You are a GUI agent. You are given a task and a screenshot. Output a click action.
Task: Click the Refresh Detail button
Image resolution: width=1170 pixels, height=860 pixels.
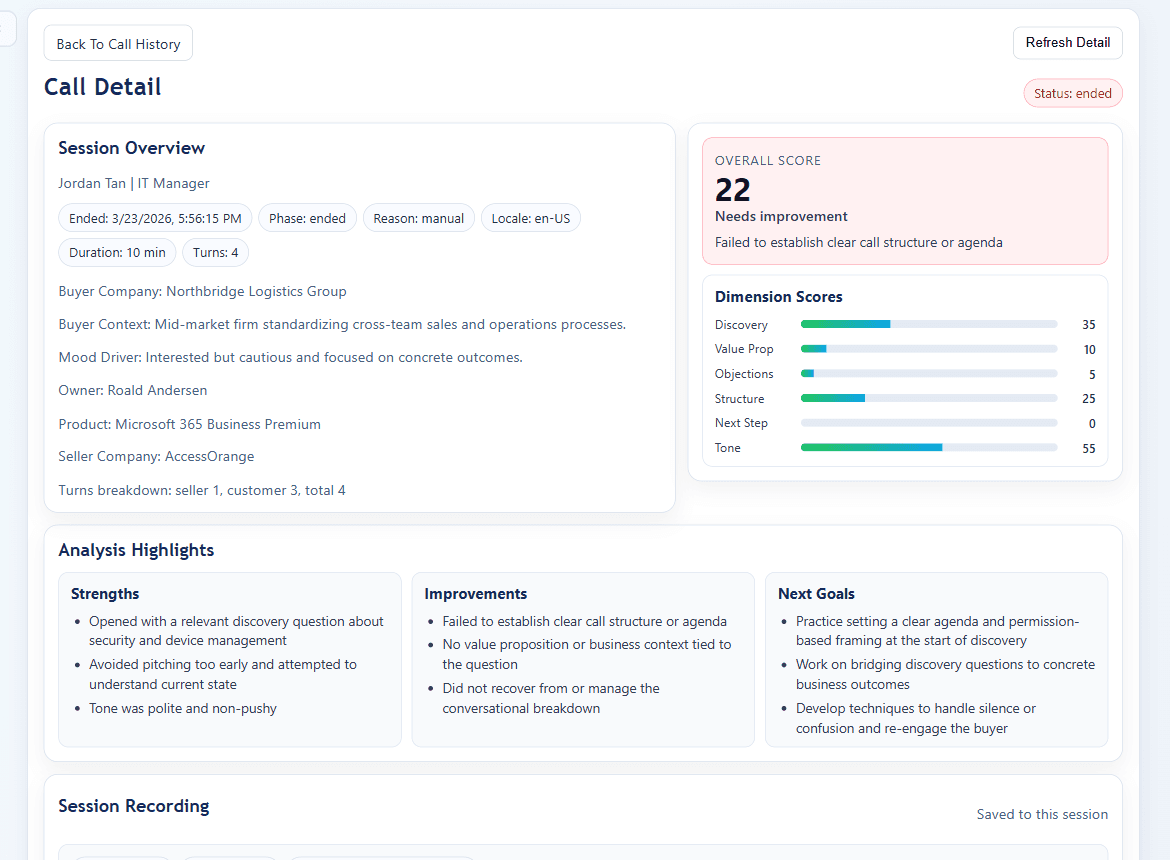click(x=1067, y=43)
